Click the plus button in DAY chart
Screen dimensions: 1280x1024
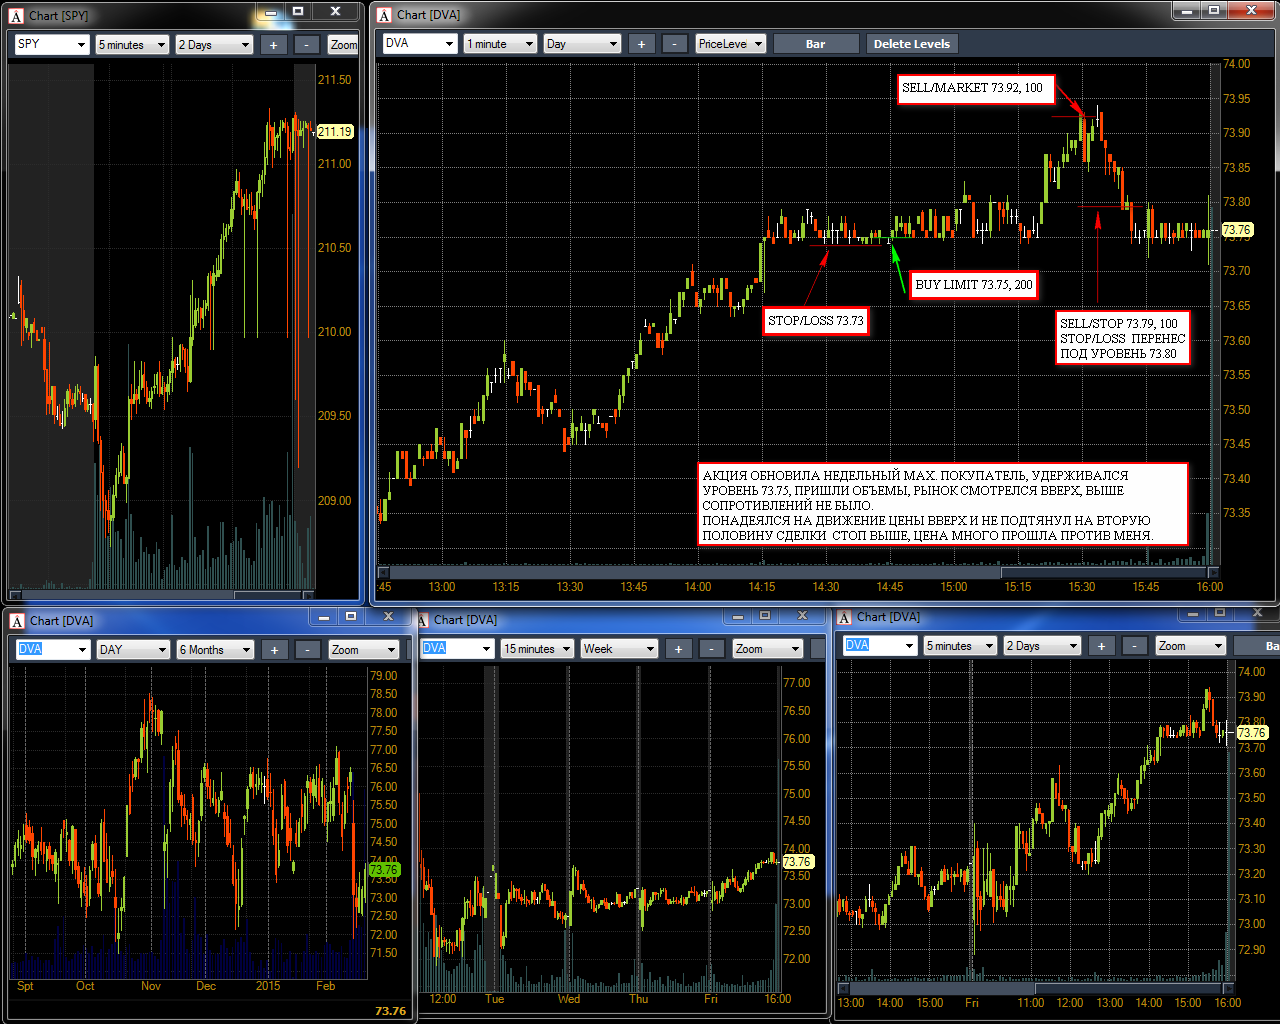tap(274, 649)
